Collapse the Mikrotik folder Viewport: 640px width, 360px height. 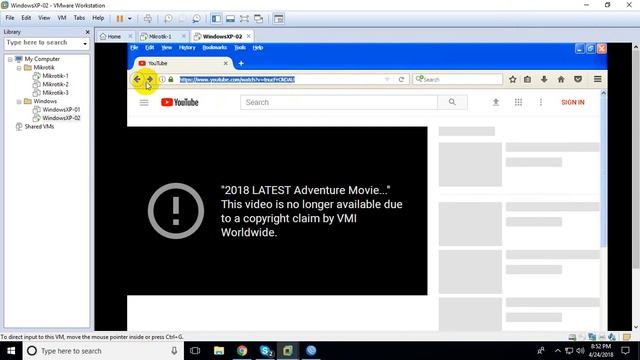pyautogui.click(x=19, y=68)
